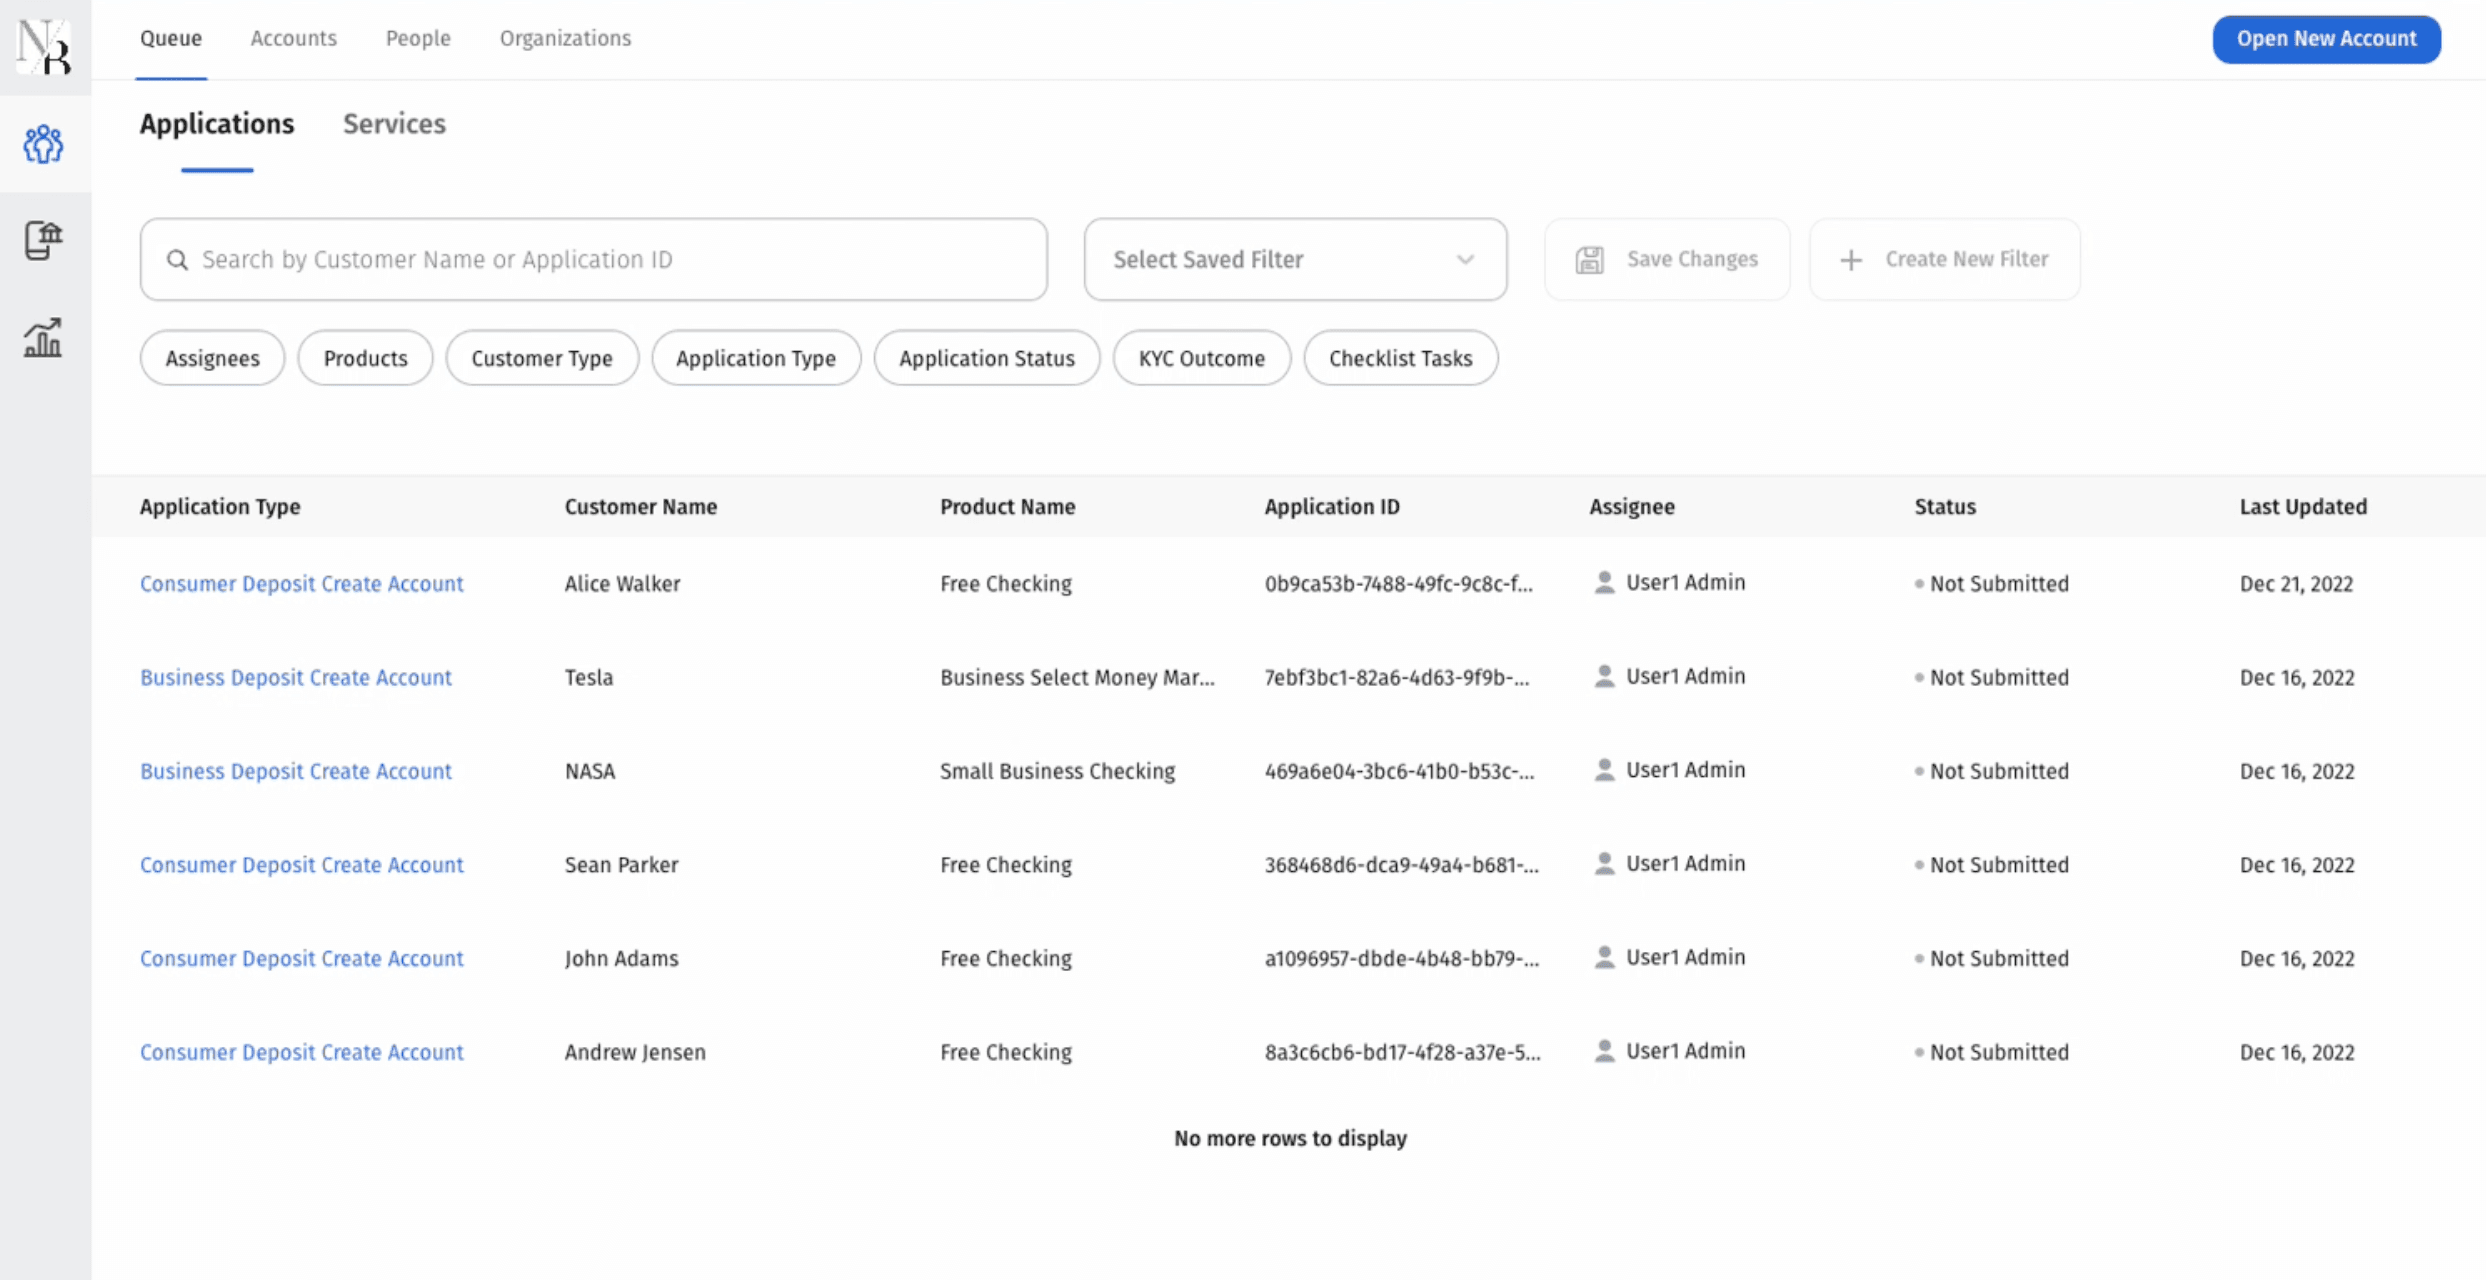Click Assignees filter chip
The image size is (2486, 1280).
pyautogui.click(x=212, y=358)
